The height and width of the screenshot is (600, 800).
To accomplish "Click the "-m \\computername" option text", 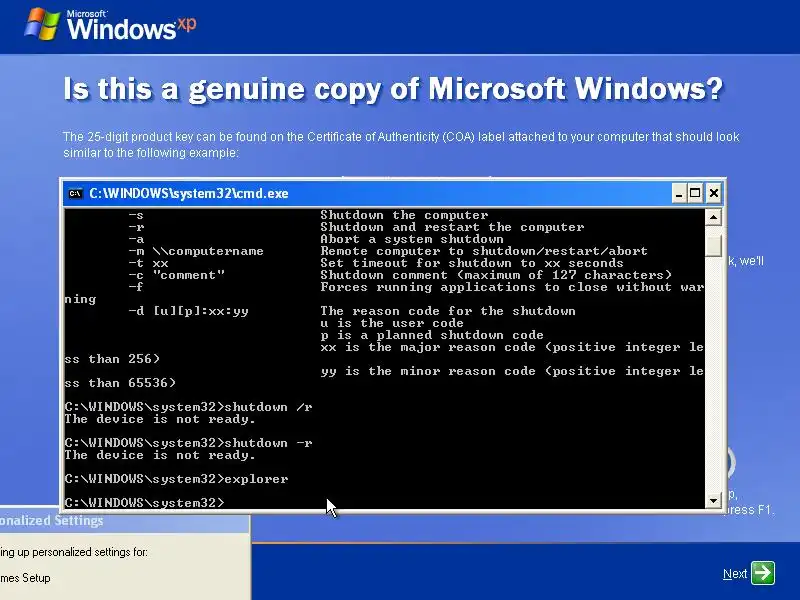I will (196, 251).
